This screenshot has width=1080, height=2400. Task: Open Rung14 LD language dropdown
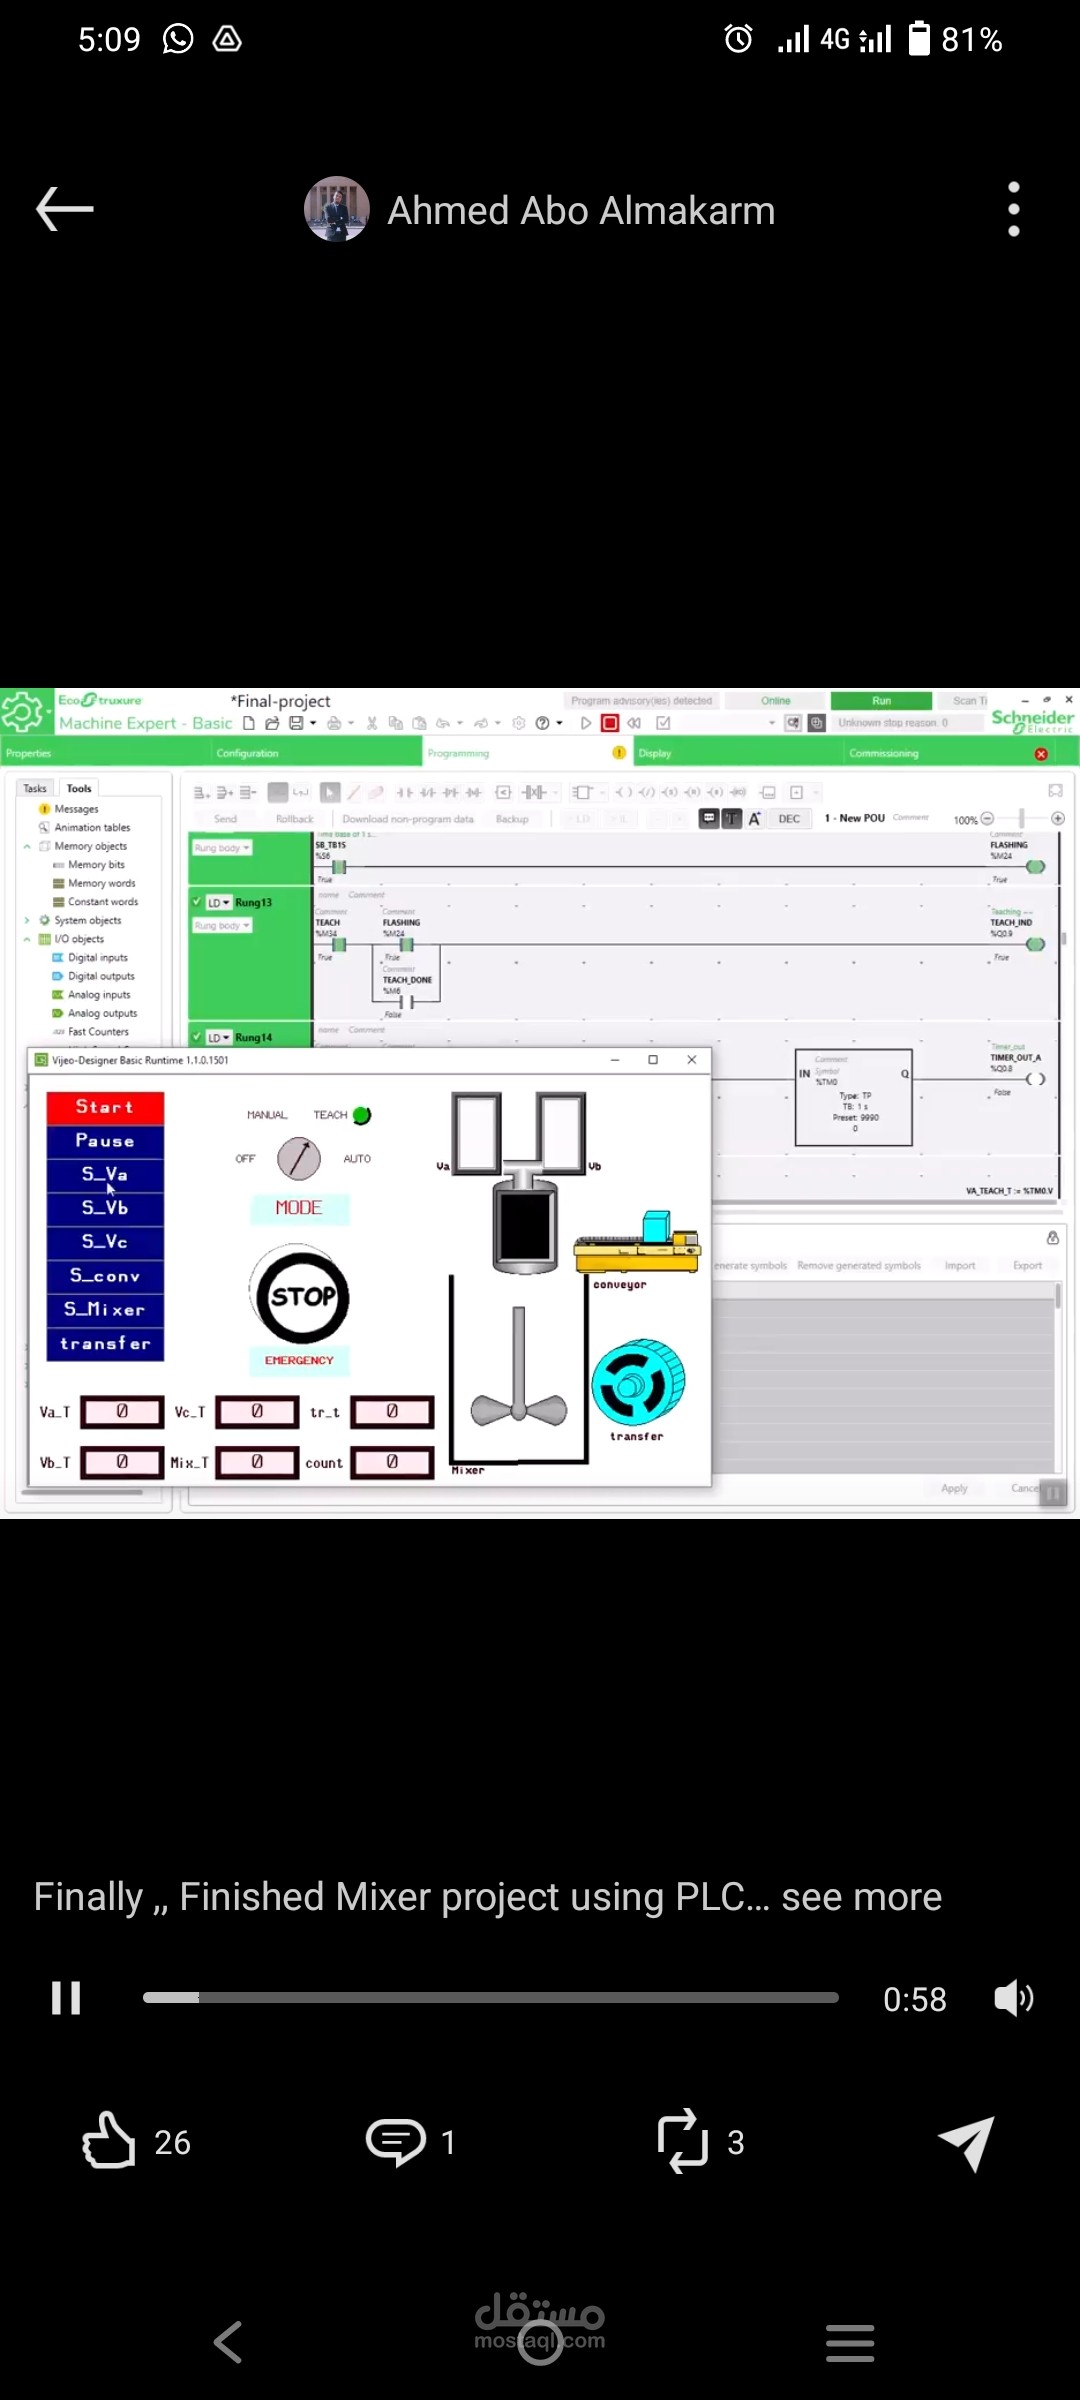(218, 1038)
